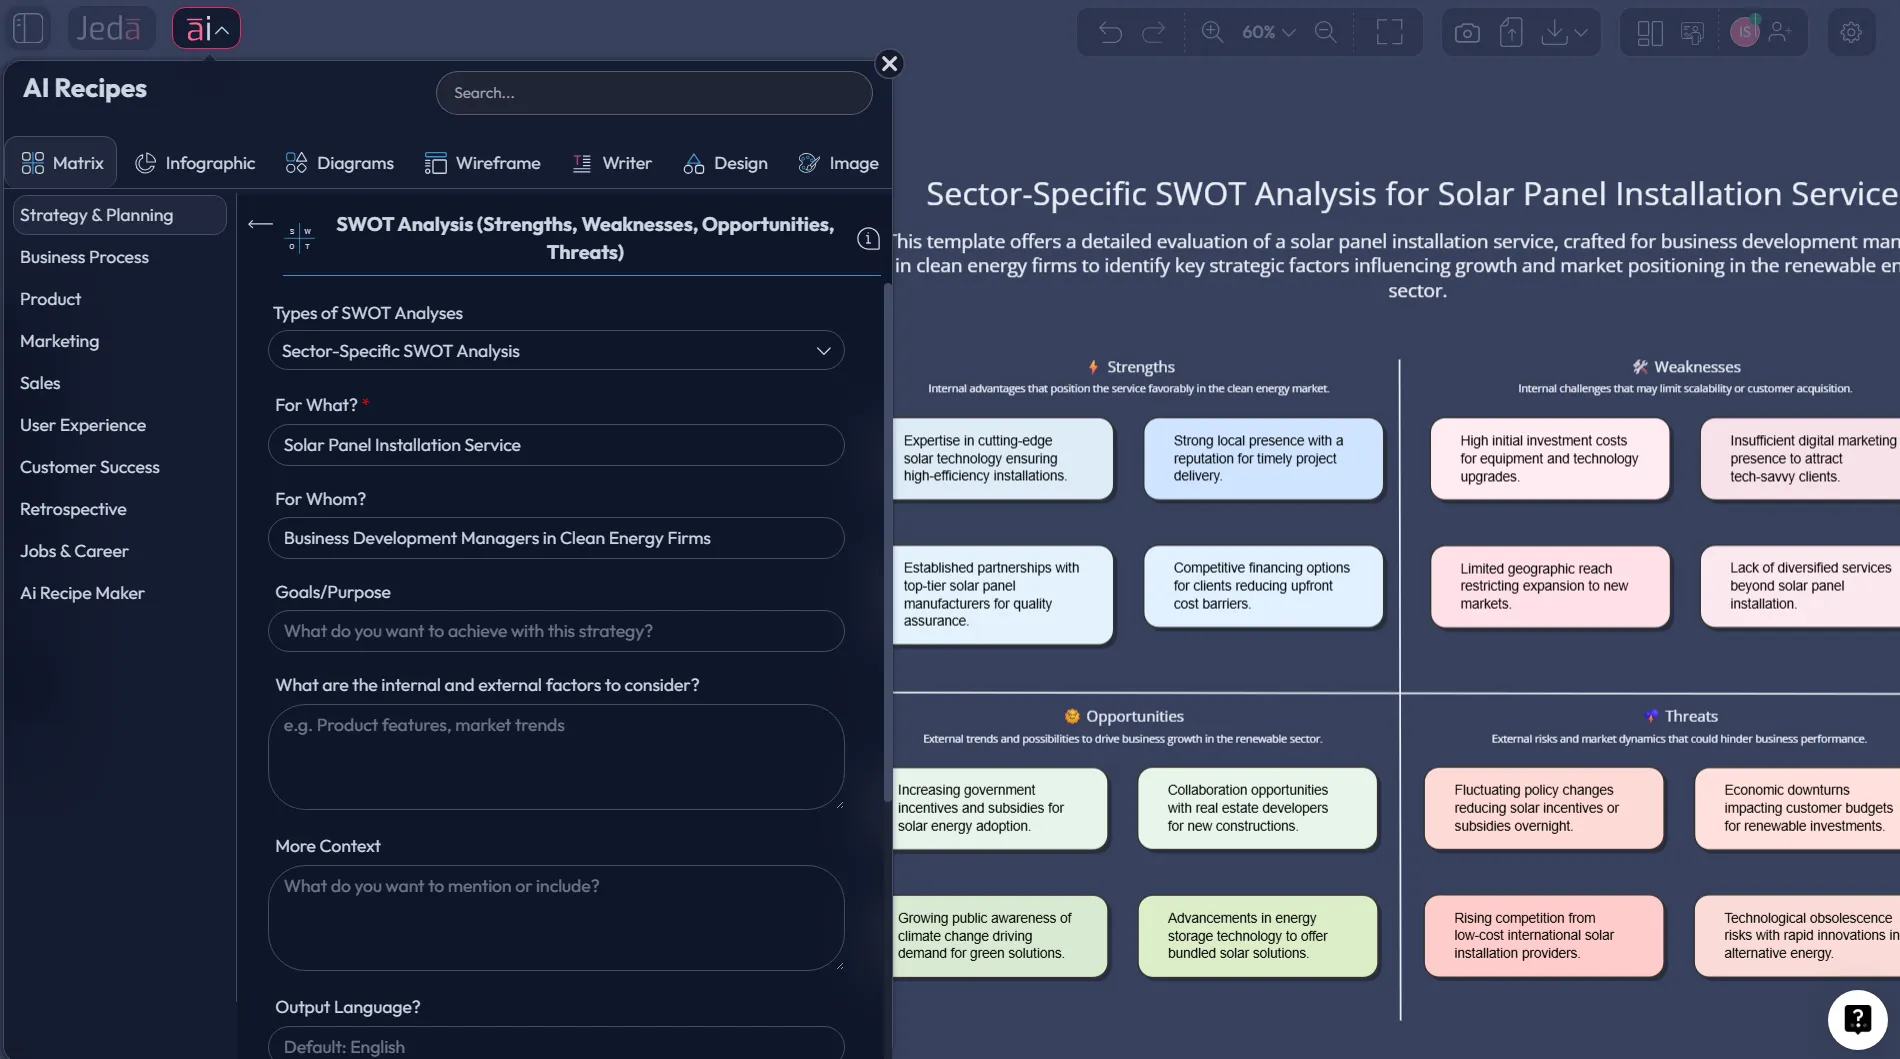Image resolution: width=1900 pixels, height=1059 pixels.
Task: Undo the last action
Action: (1110, 31)
